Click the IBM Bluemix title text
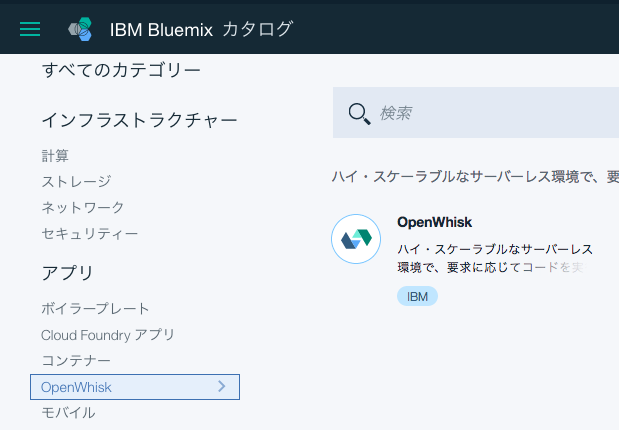The width and height of the screenshot is (619, 430). click(x=161, y=30)
